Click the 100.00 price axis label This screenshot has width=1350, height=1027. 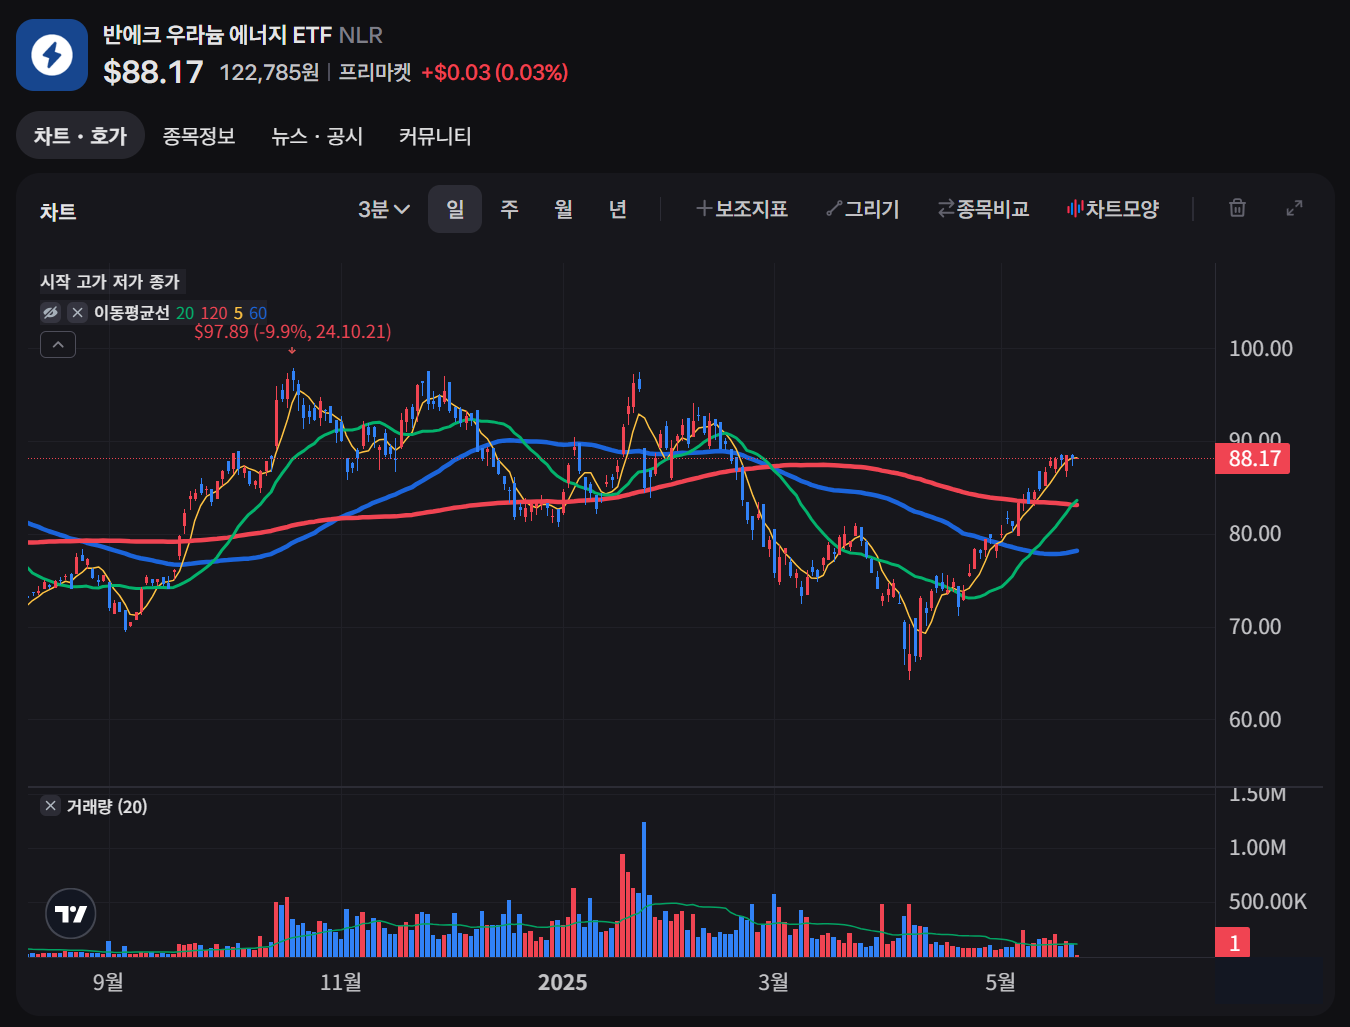1261,349
